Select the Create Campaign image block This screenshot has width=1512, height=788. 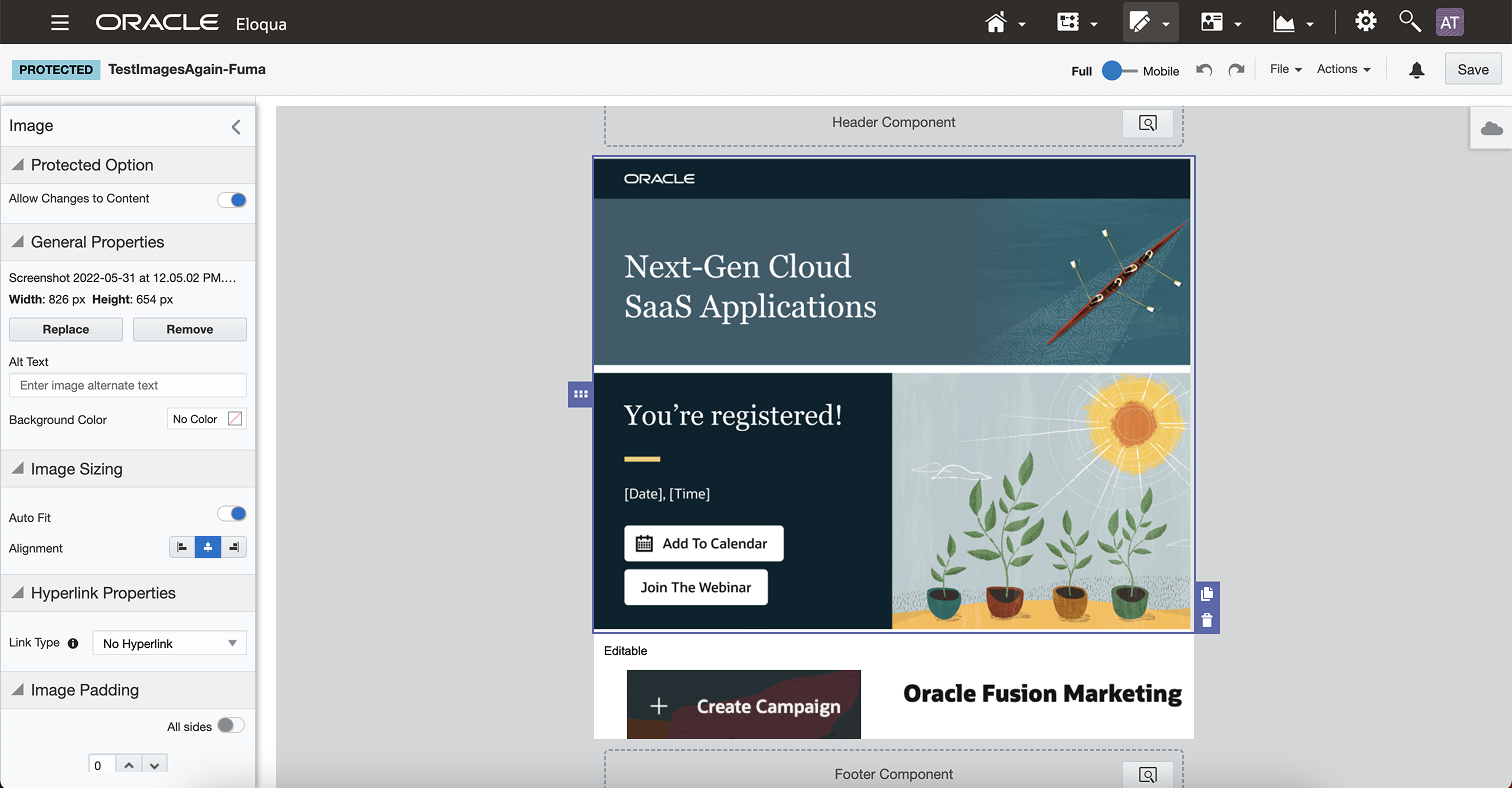[744, 705]
